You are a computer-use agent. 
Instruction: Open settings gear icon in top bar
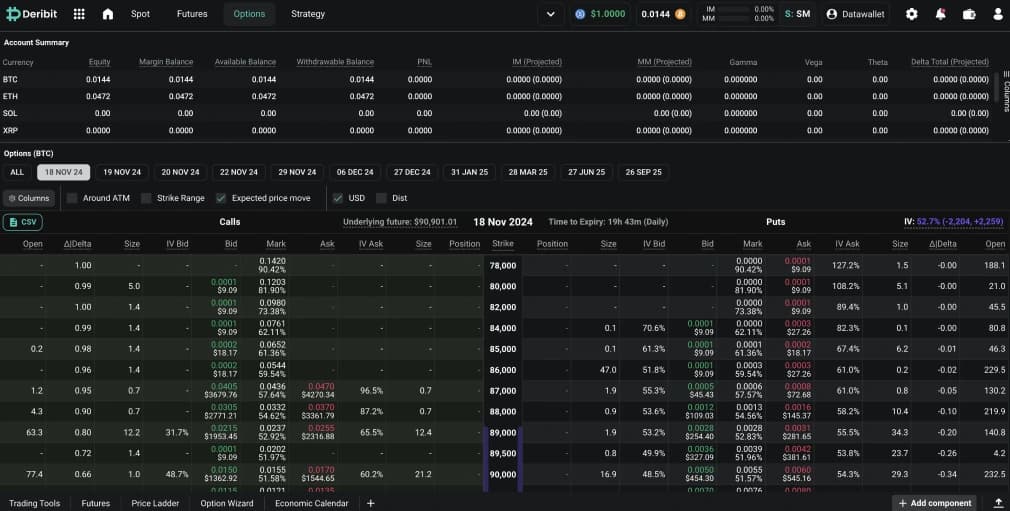click(911, 14)
